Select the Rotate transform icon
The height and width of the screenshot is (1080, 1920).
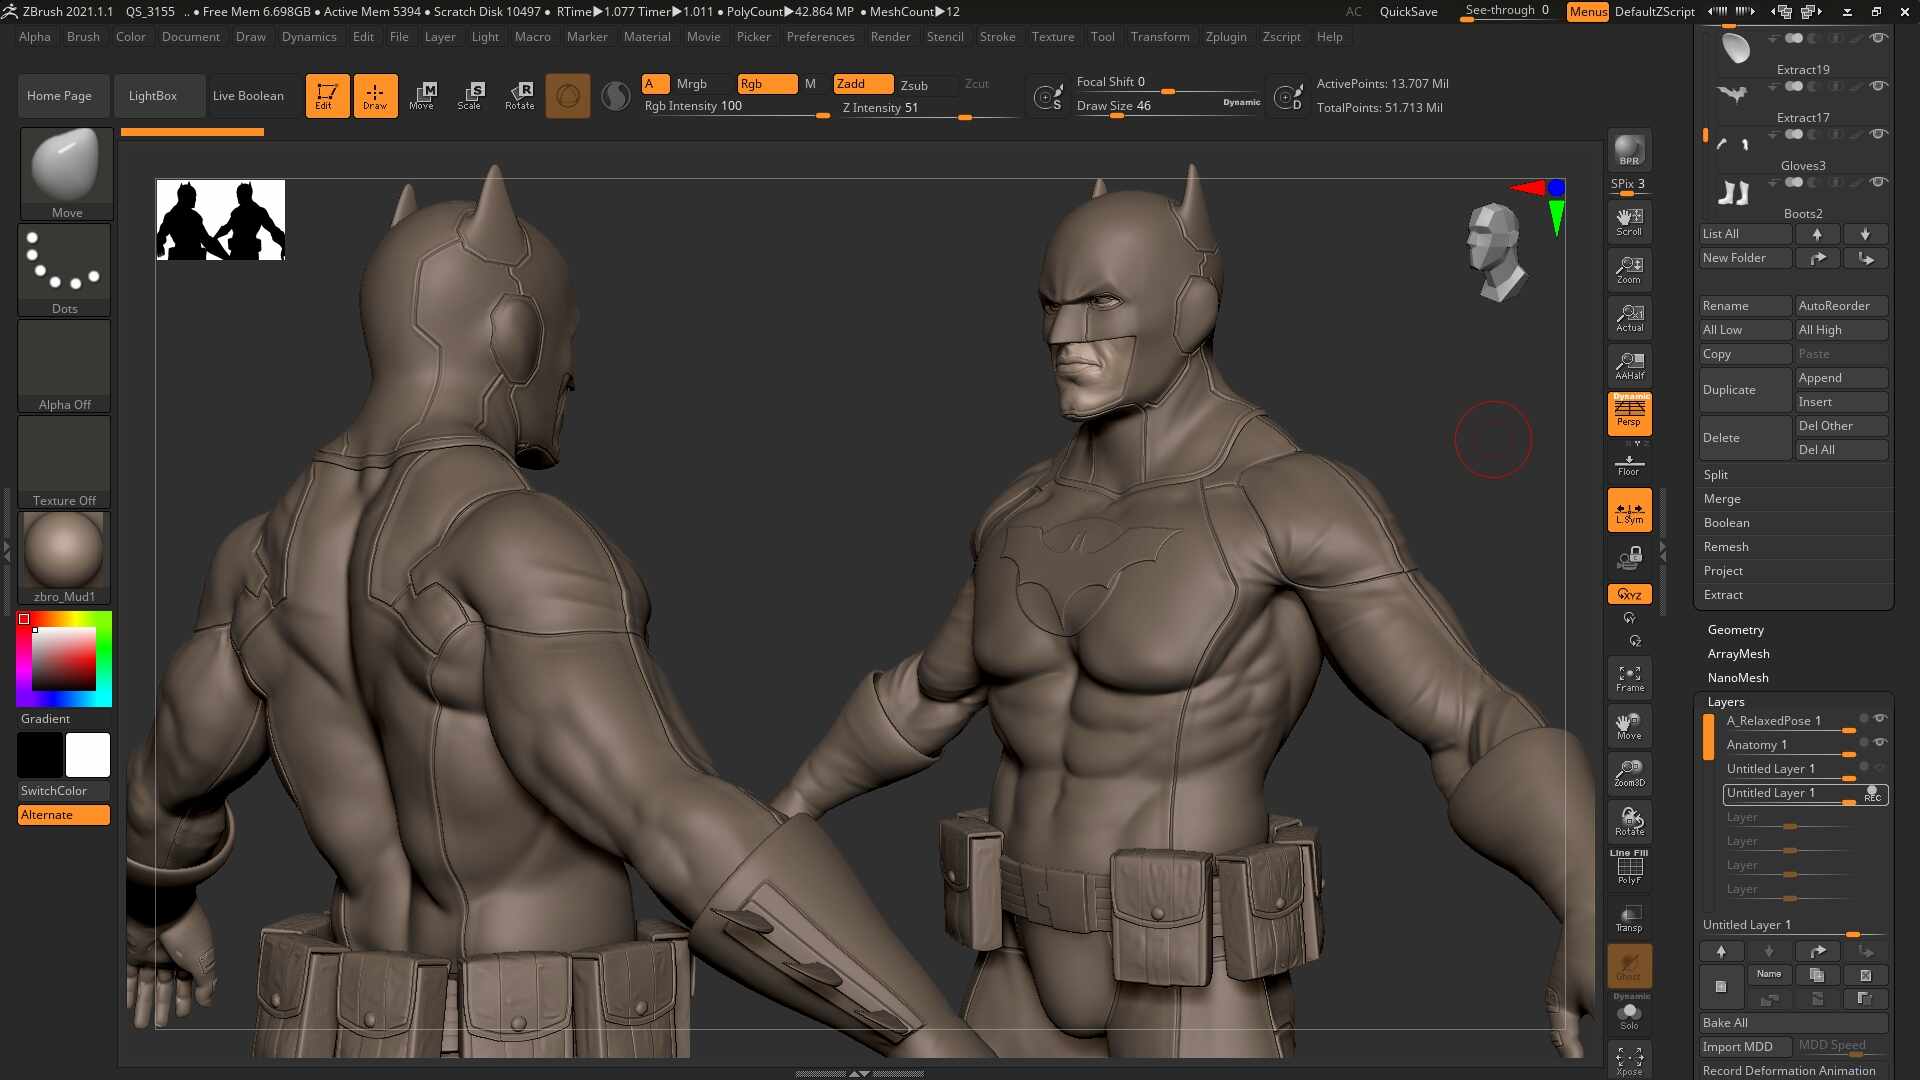point(519,96)
